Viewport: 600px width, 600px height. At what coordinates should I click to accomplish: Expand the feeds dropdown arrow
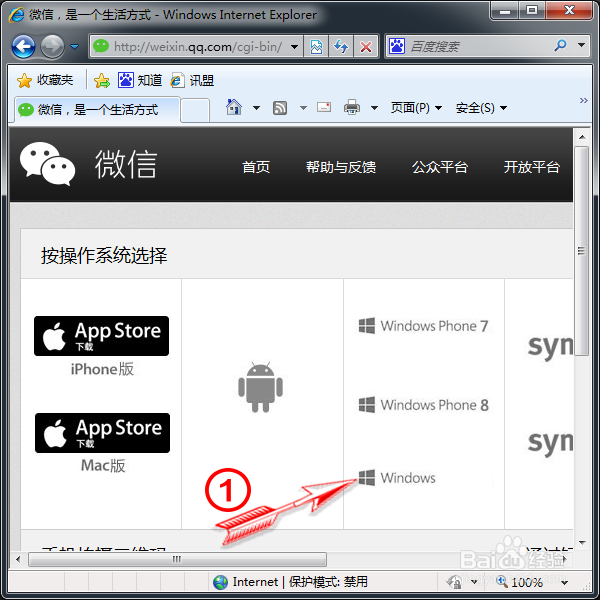coord(303,108)
